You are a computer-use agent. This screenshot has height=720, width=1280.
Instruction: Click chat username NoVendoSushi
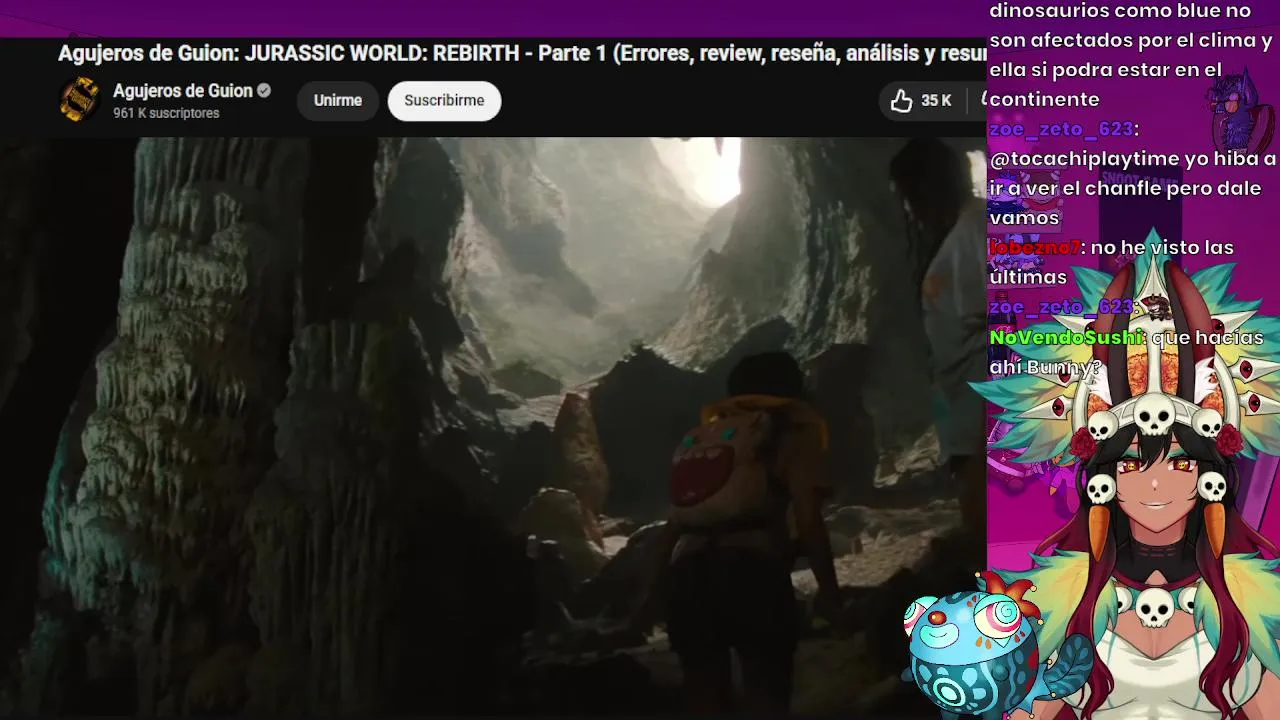(x=1066, y=338)
